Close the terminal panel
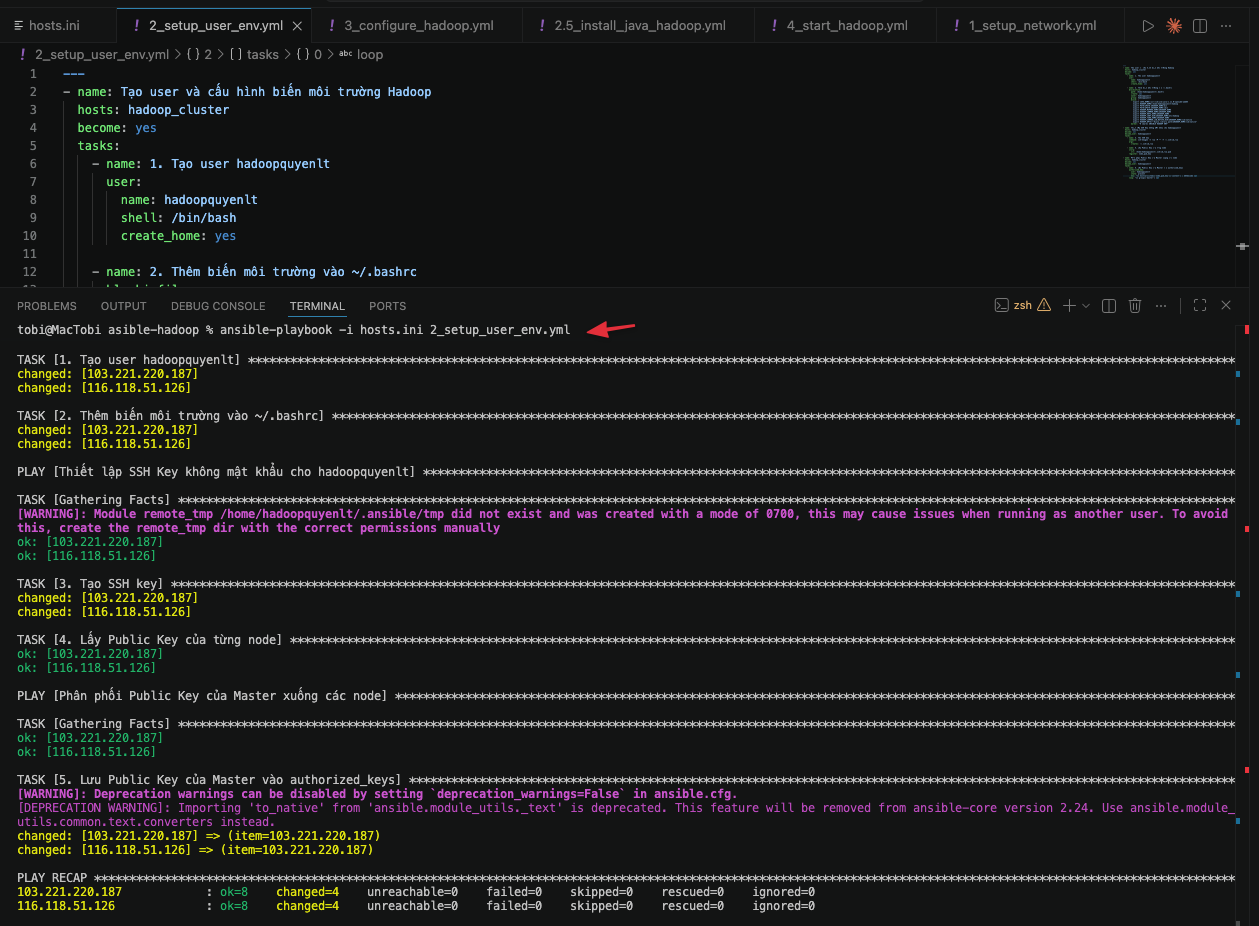 point(1227,305)
